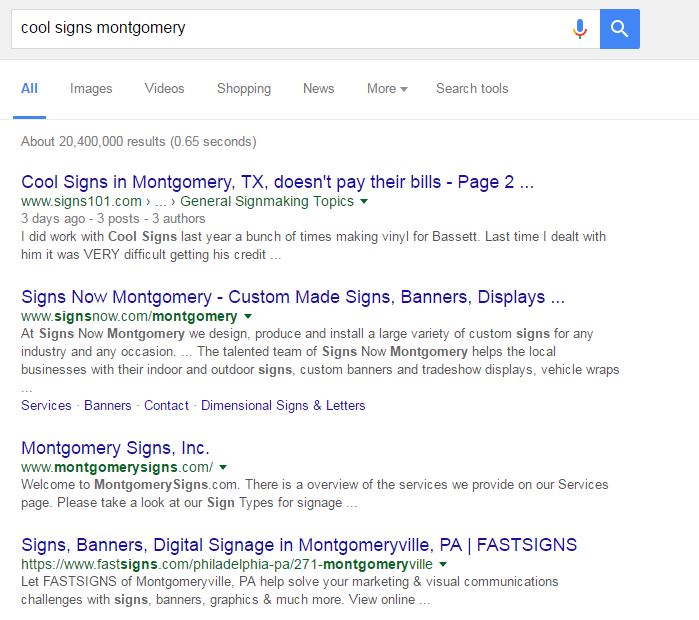This screenshot has height=620, width=699.
Task: Expand the More dropdown menu
Action: click(387, 89)
